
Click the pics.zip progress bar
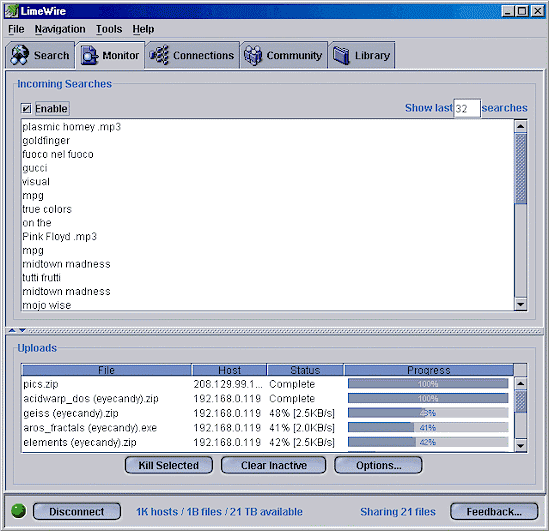tap(428, 384)
